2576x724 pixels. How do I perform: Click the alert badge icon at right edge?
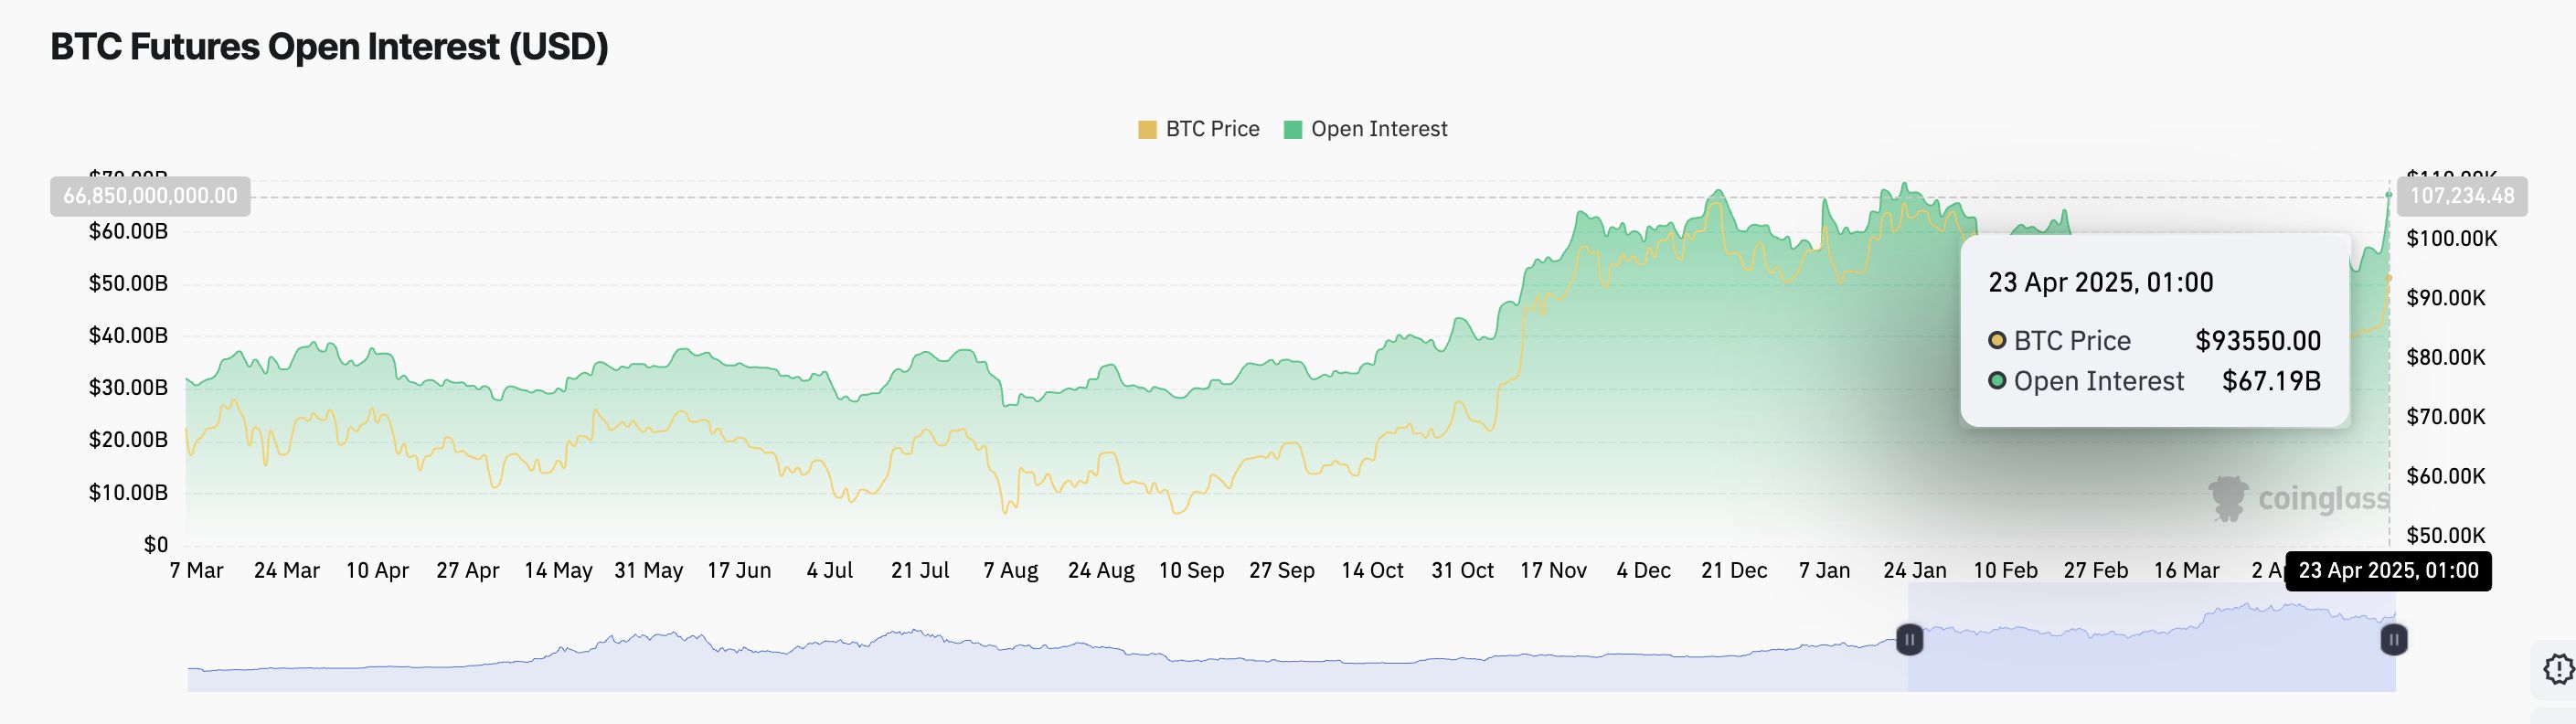2558,668
